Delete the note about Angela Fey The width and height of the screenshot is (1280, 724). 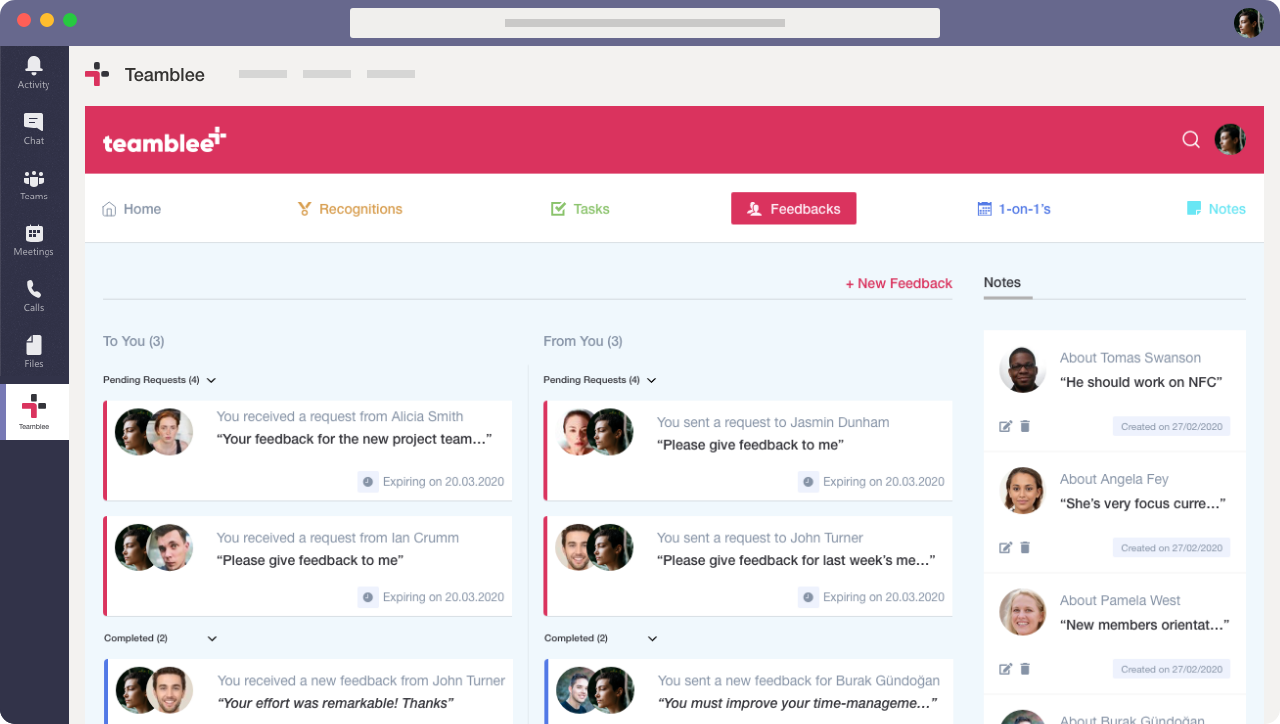pyautogui.click(x=1025, y=548)
